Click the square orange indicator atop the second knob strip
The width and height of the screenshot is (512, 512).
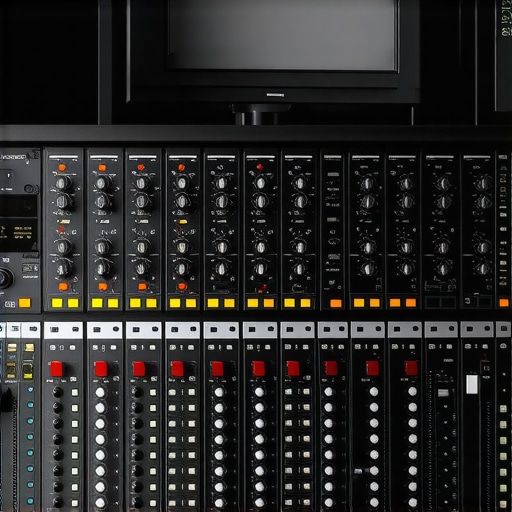pos(102,168)
